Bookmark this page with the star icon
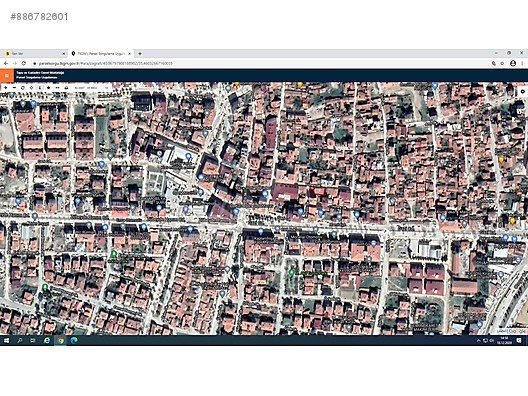The image size is (528, 396). click(502, 63)
